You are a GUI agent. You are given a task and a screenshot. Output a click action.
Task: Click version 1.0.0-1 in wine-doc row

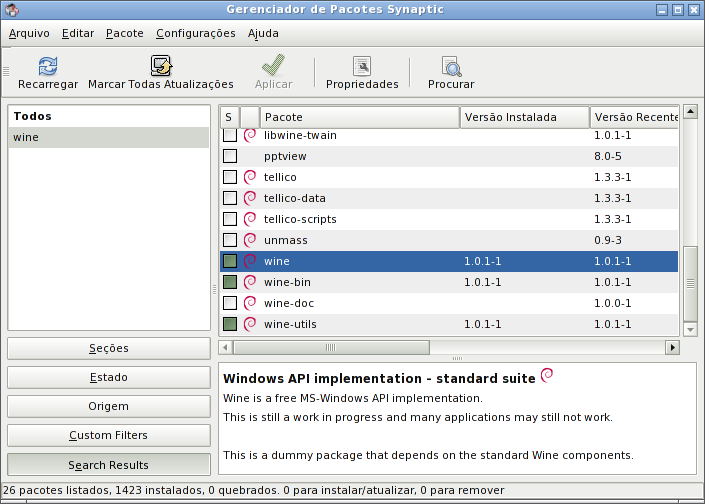click(x=612, y=303)
